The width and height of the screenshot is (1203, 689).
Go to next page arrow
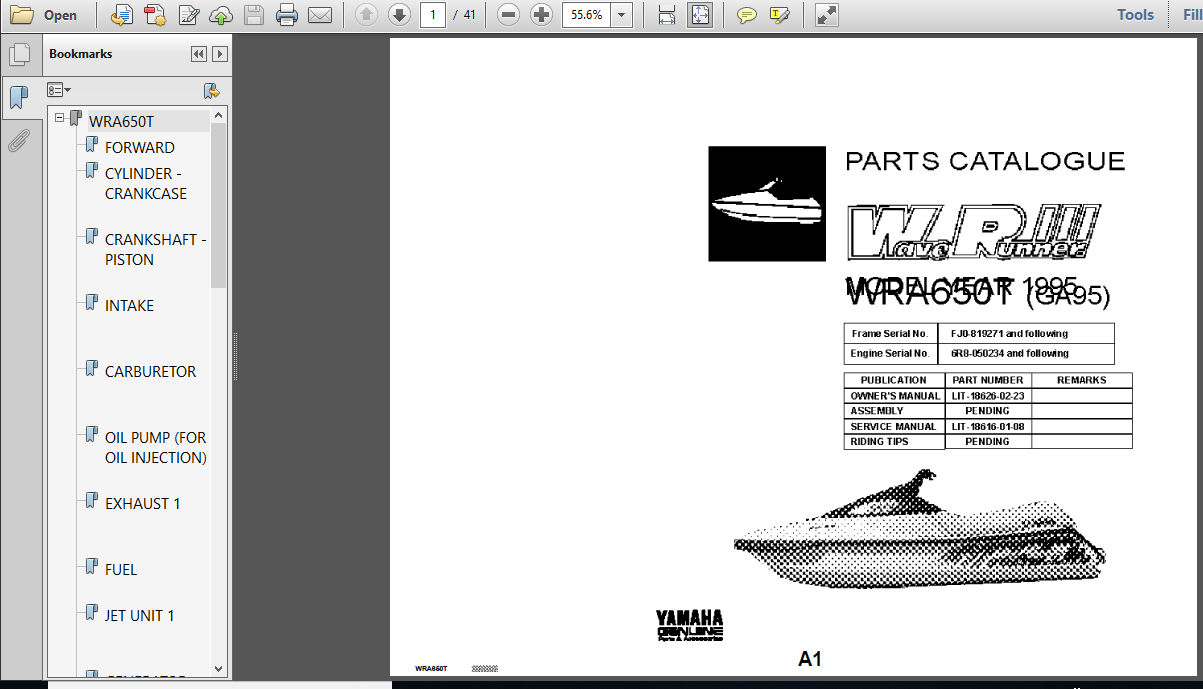399,15
